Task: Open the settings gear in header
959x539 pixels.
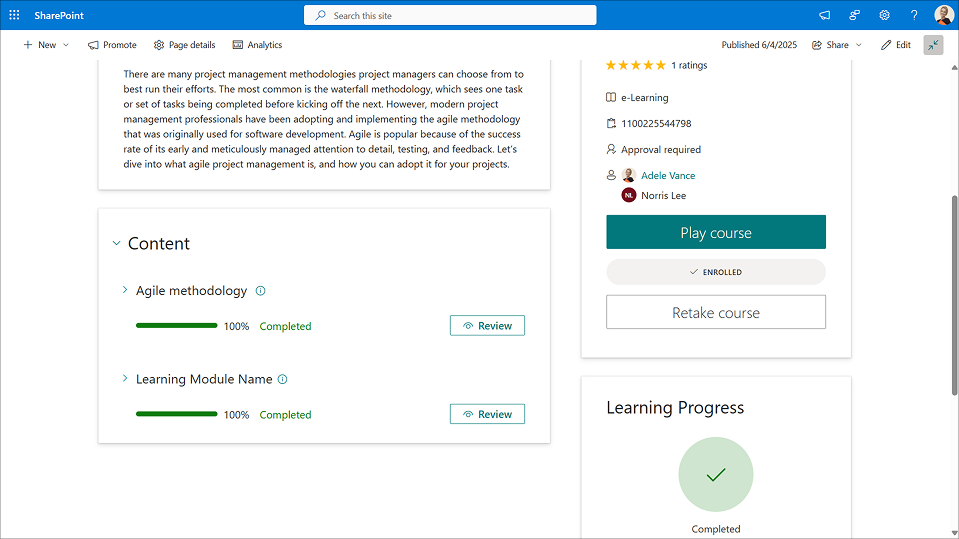Action: [x=885, y=15]
